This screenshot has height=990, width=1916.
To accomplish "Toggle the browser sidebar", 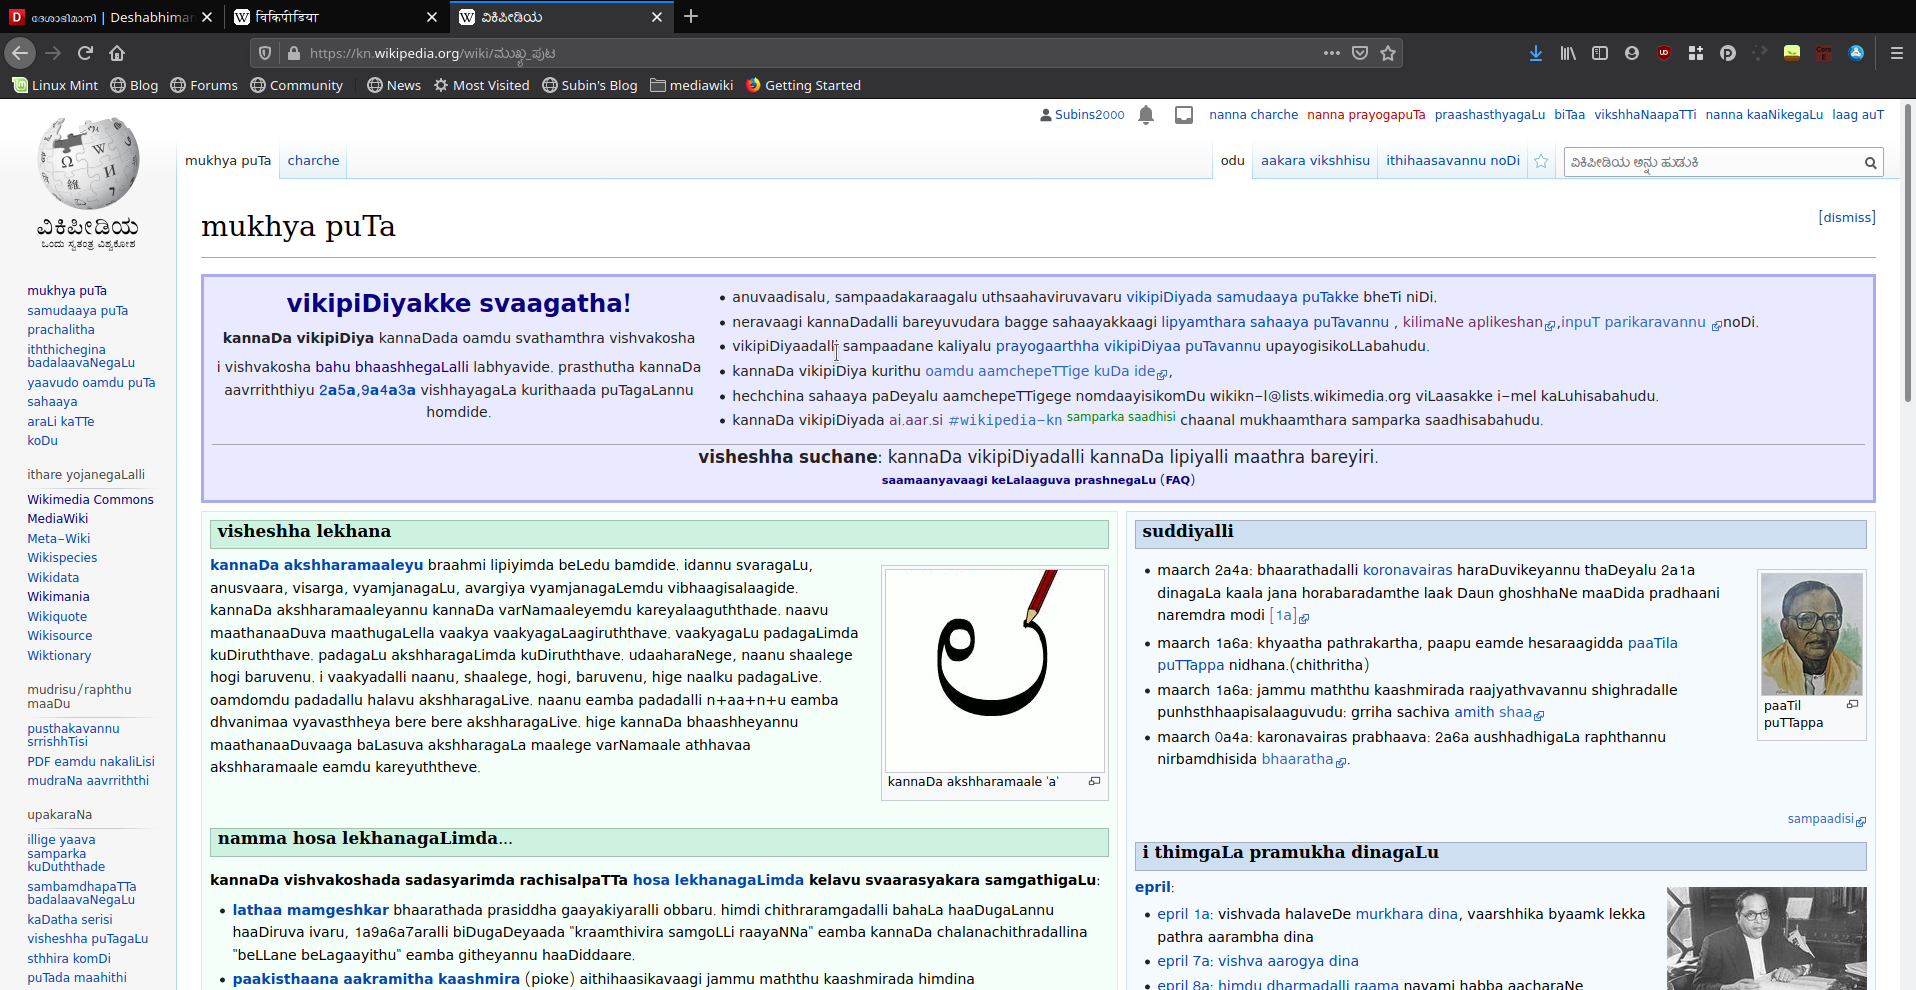I will click(x=1600, y=53).
